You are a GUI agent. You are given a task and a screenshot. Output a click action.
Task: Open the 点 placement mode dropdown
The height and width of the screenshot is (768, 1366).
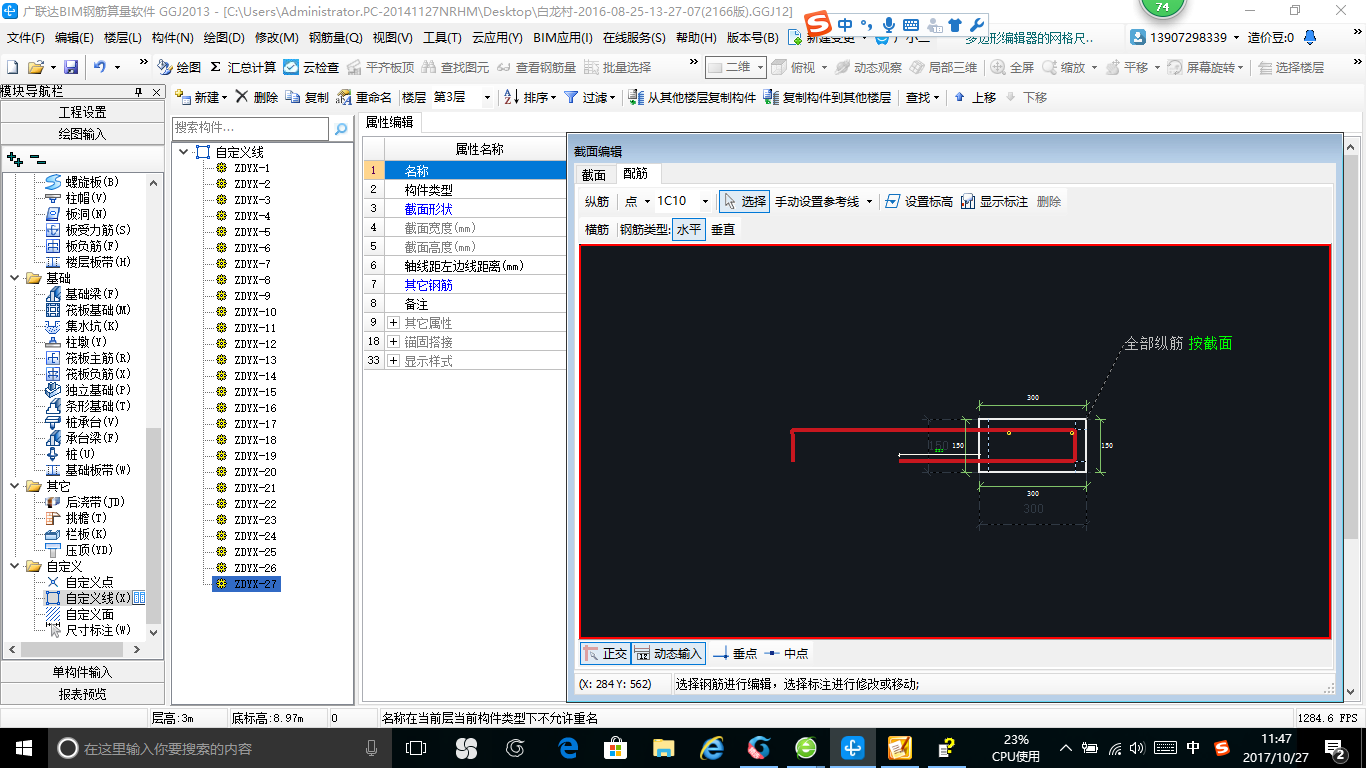coord(647,201)
